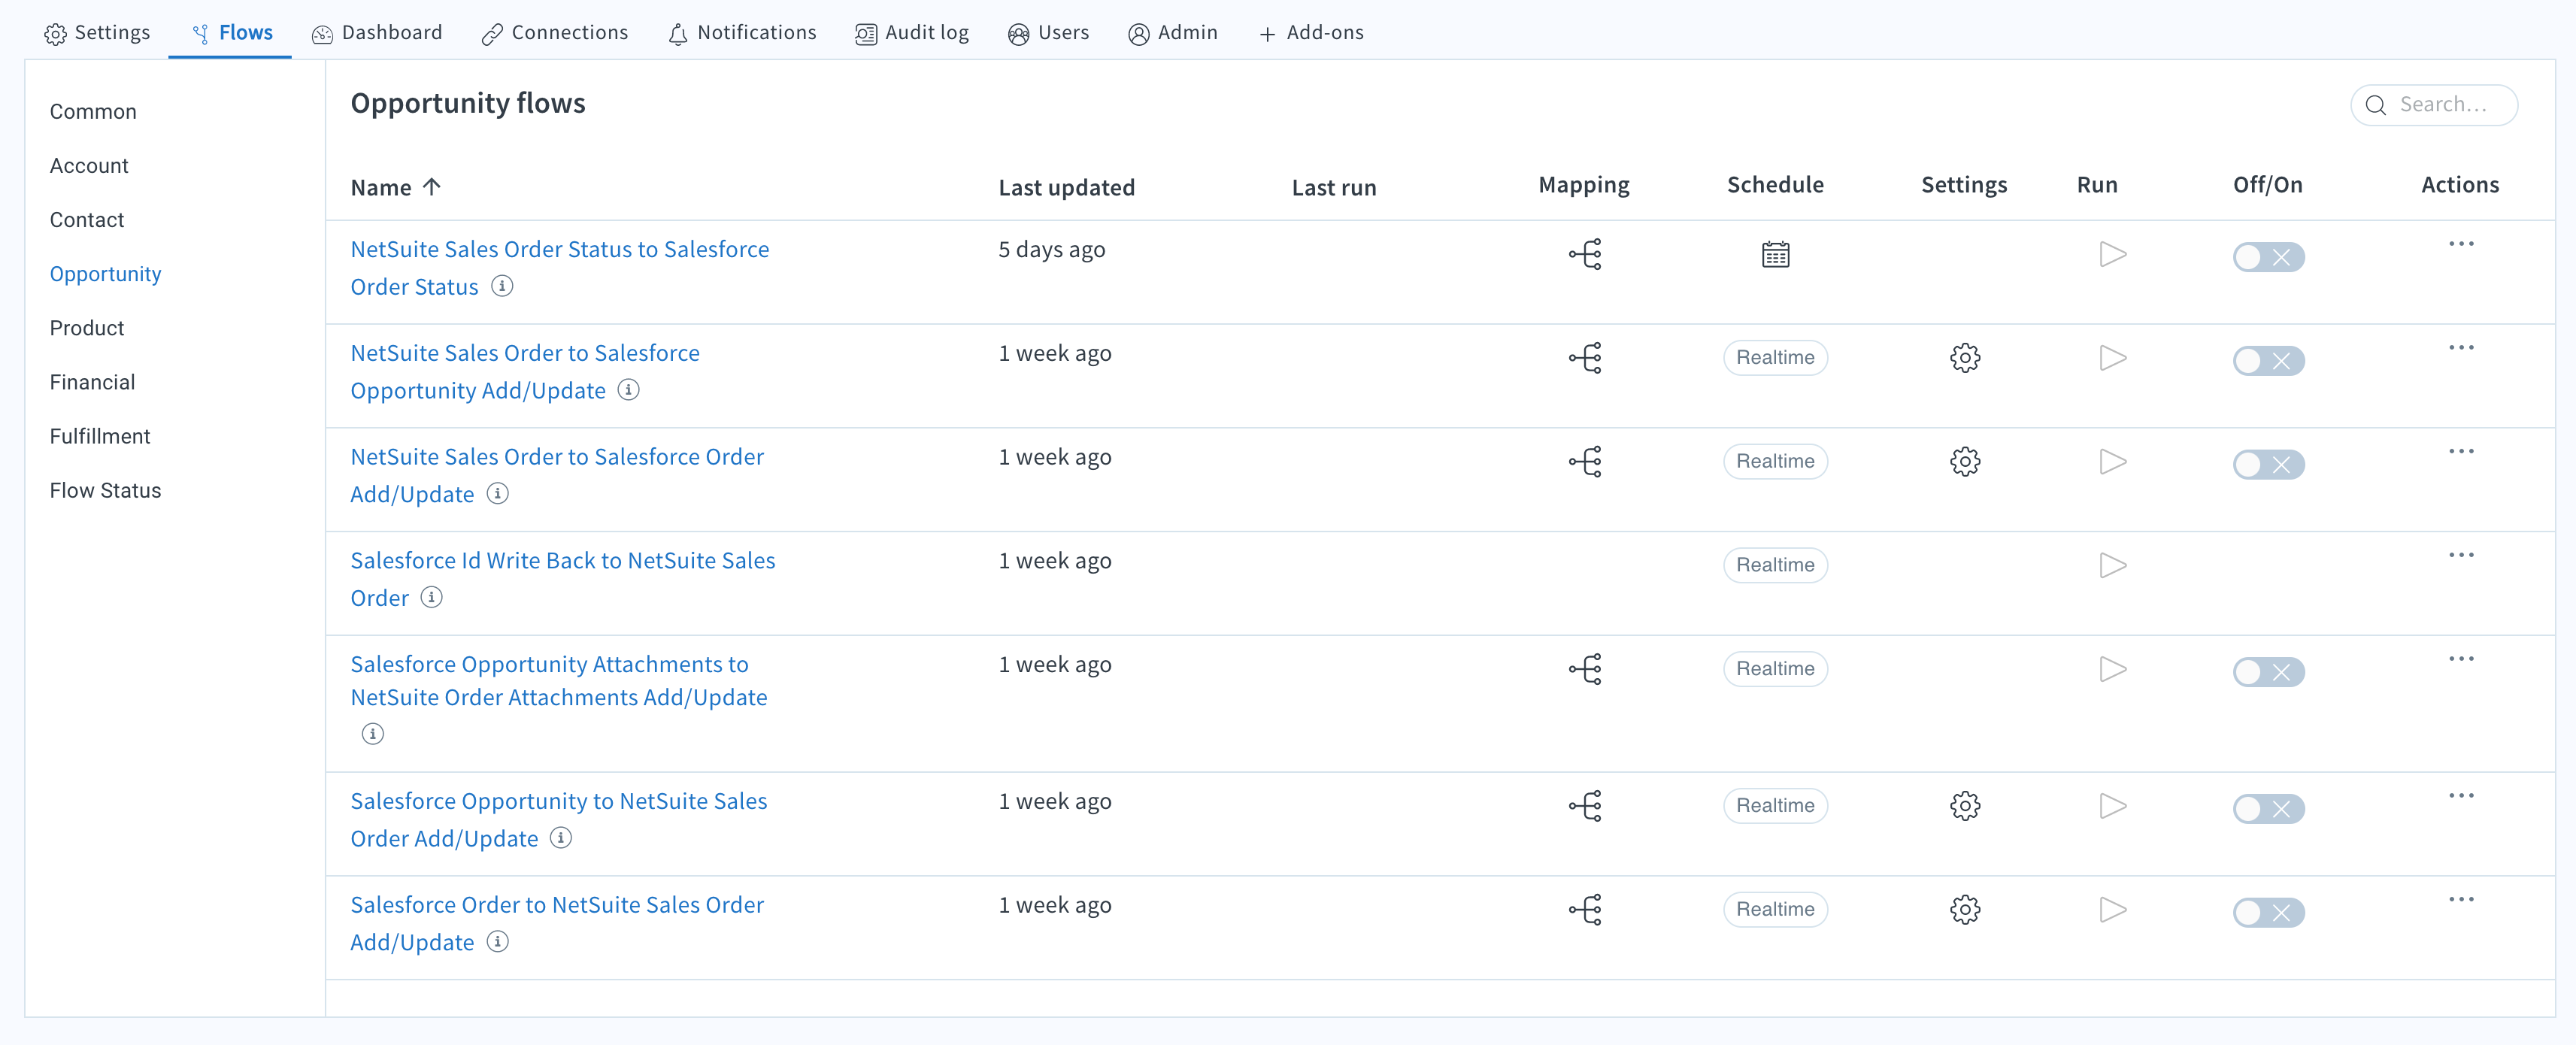Open actions for NetSuite Sales Order to Salesforce Order
The height and width of the screenshot is (1045, 2576).
[x=2461, y=452]
